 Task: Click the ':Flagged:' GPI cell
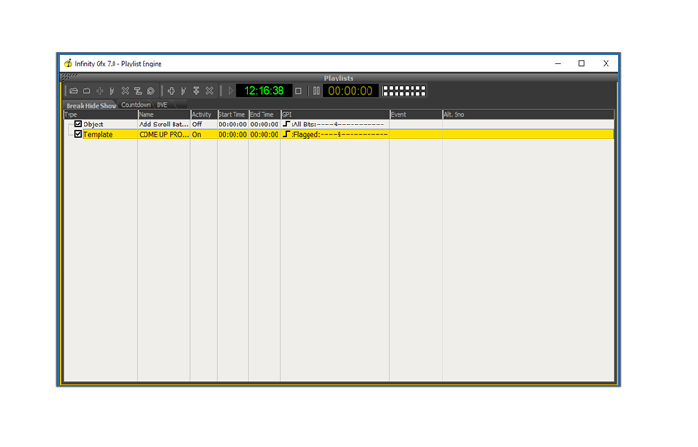(x=335, y=134)
